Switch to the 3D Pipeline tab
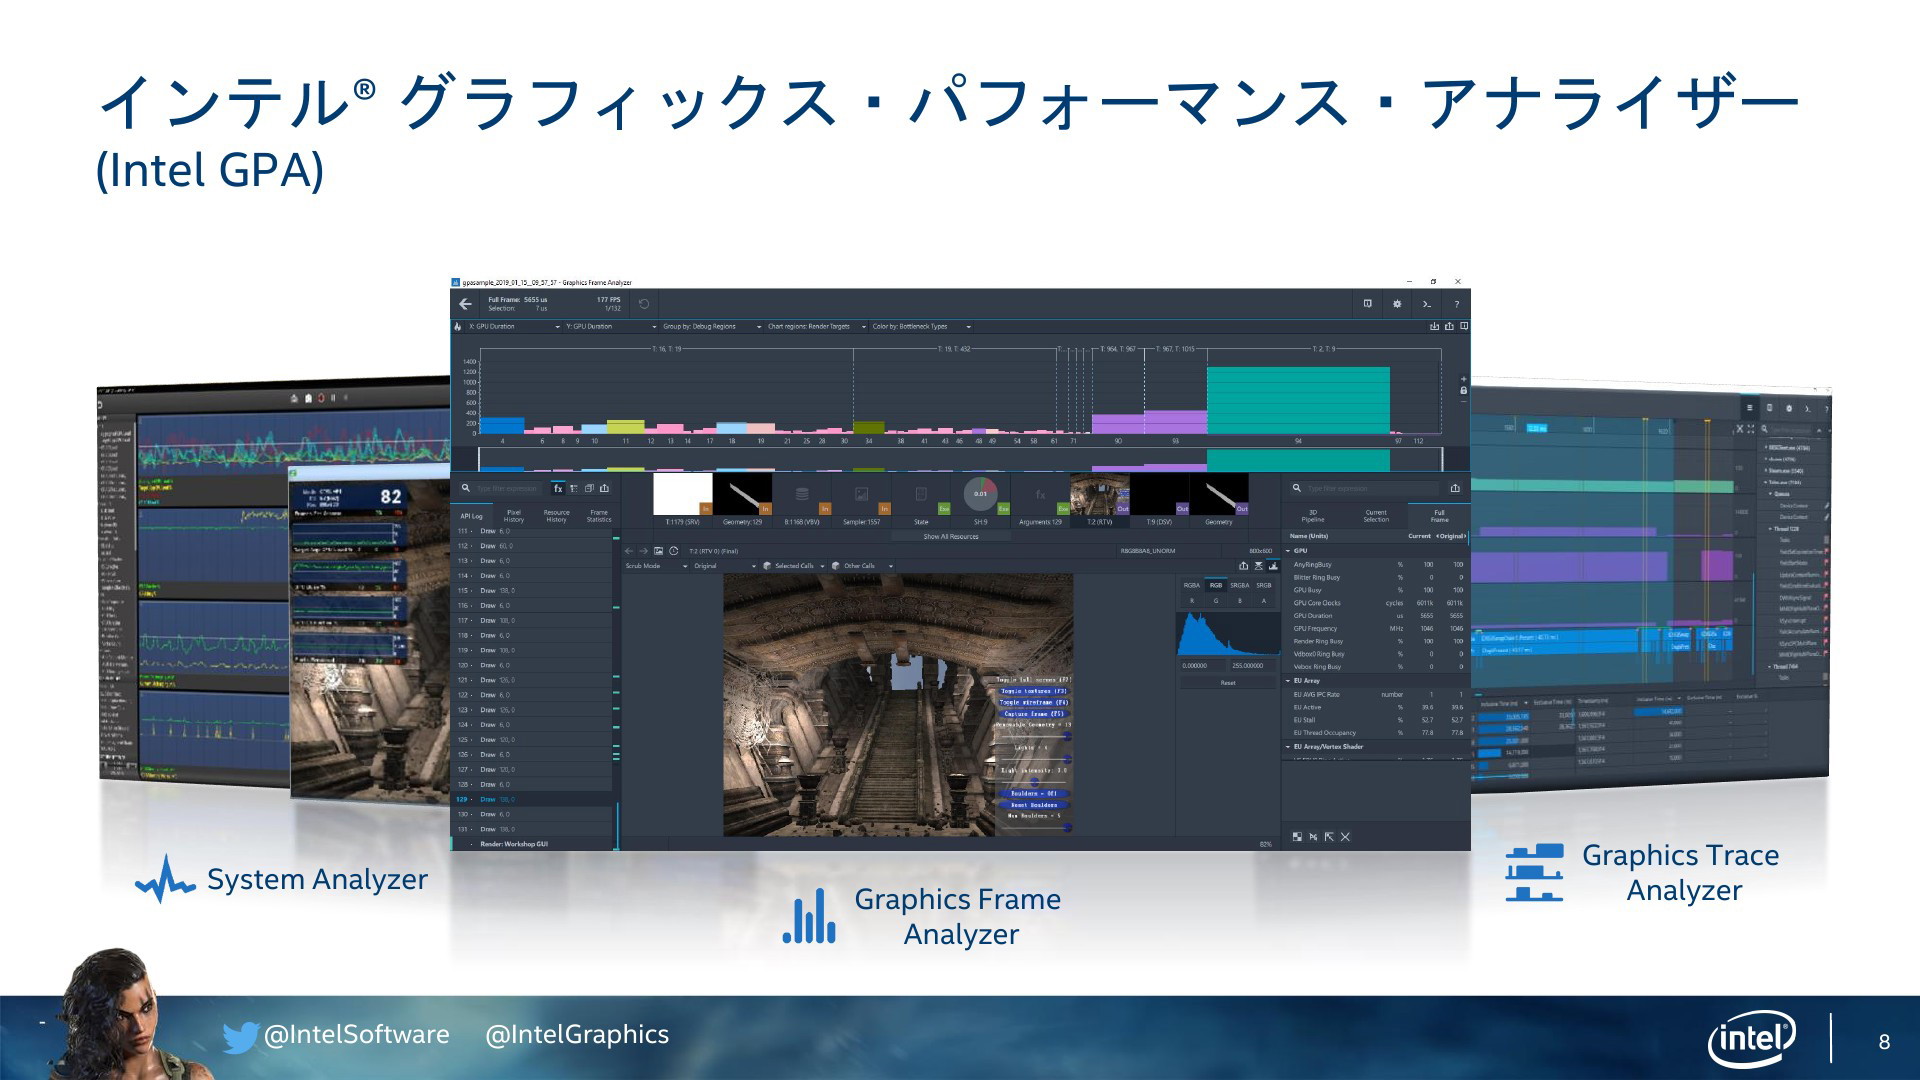1920x1080 pixels. coord(1313,516)
